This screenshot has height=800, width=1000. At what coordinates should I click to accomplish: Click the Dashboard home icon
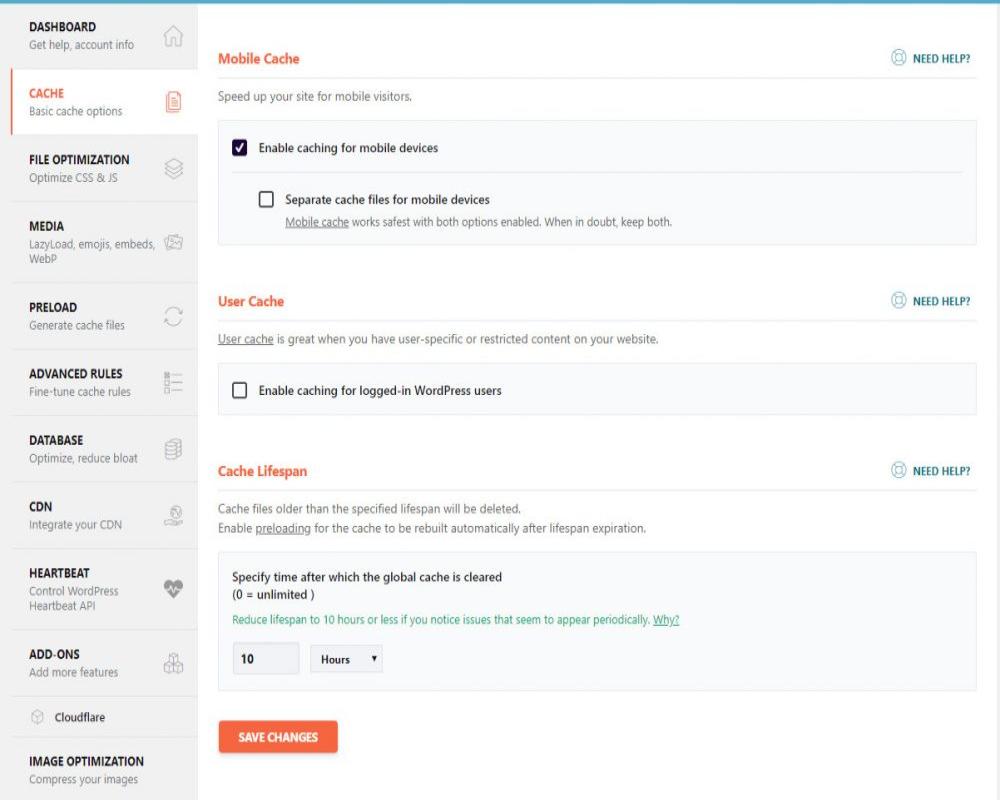tap(173, 36)
